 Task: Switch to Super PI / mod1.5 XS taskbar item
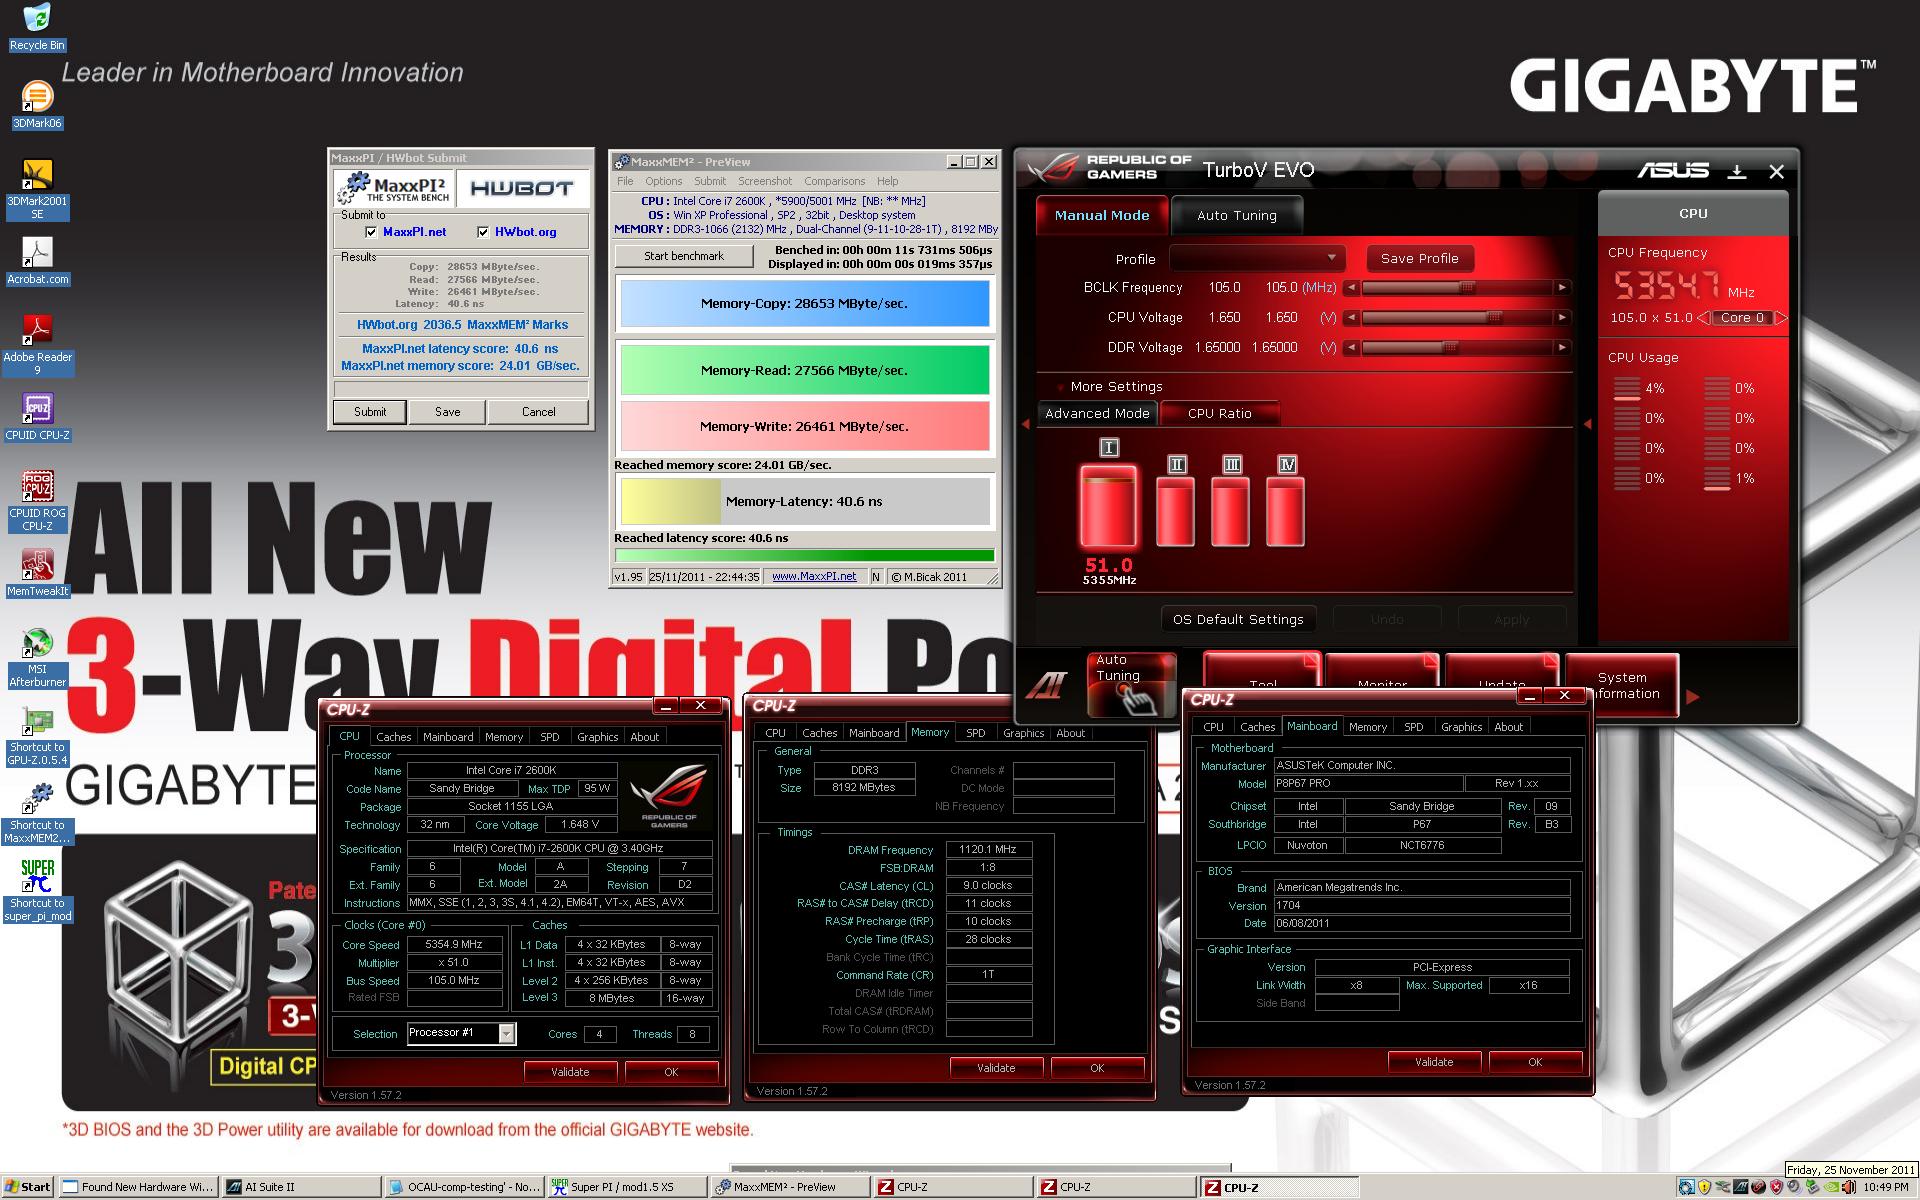coord(626,1187)
